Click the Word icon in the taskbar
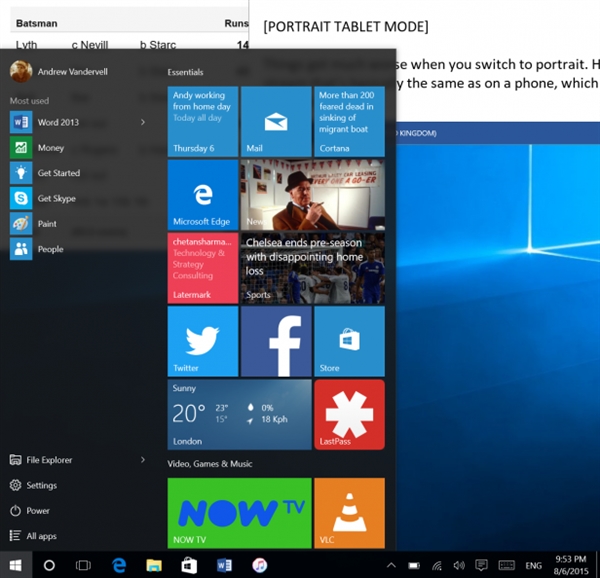The height and width of the screenshot is (578, 600). (224, 565)
